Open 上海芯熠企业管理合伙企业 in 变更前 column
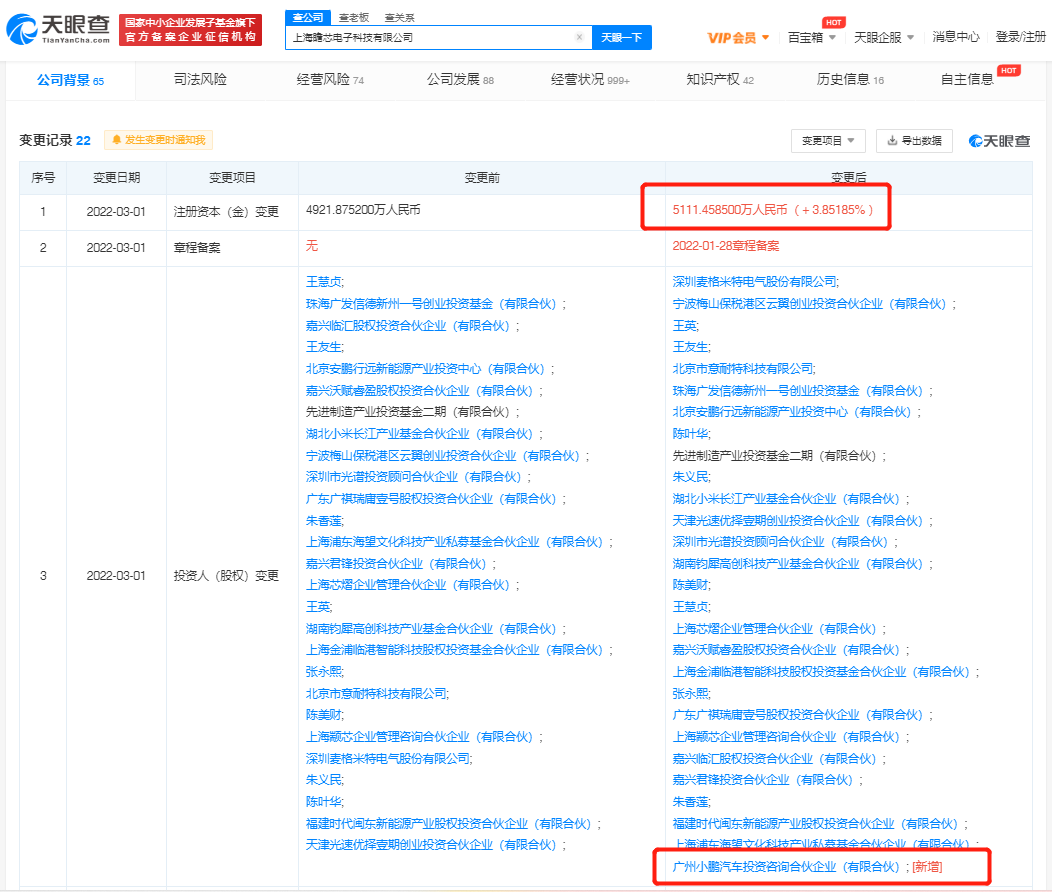The image size is (1052, 892). click(x=408, y=585)
